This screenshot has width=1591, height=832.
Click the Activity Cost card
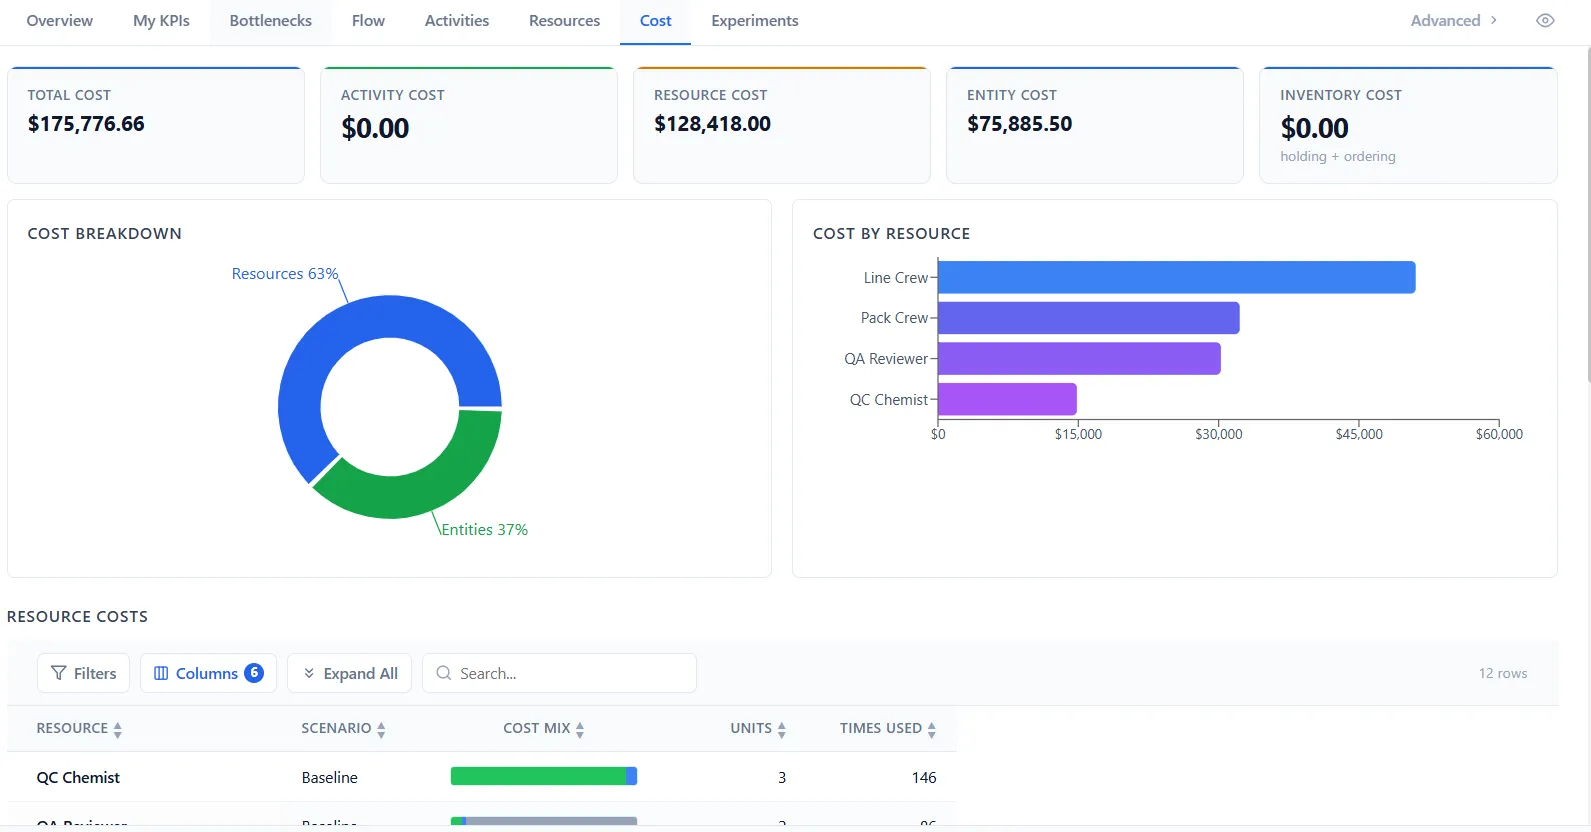(469, 125)
